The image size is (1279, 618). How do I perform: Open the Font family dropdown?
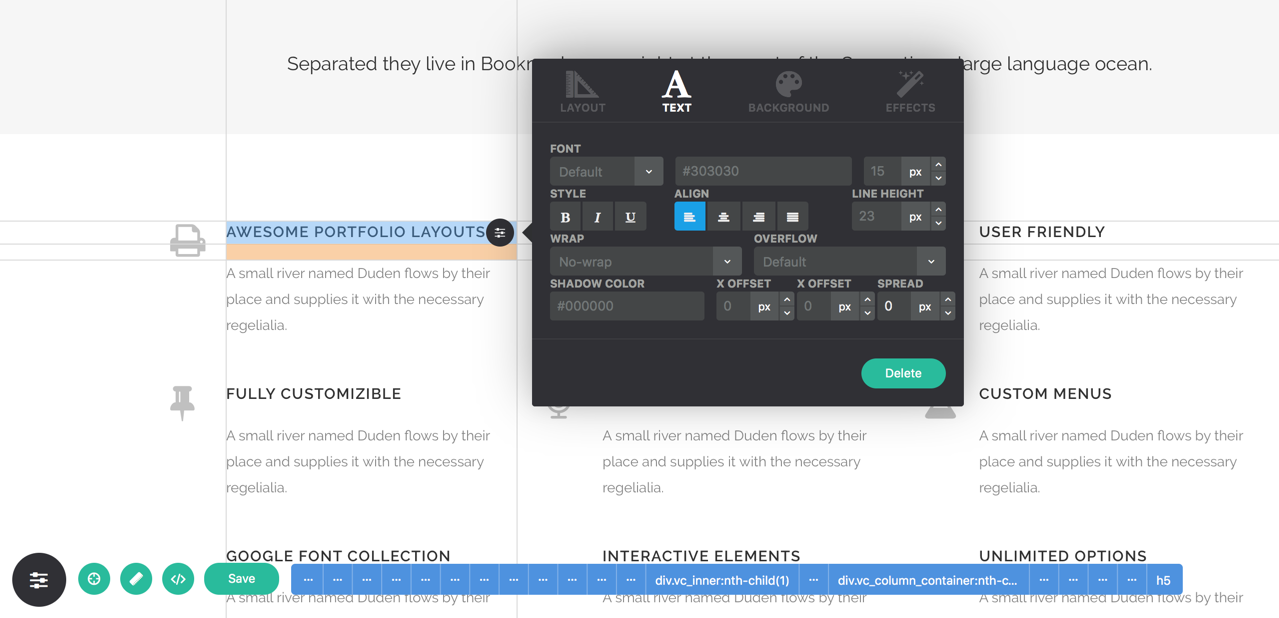coord(606,172)
